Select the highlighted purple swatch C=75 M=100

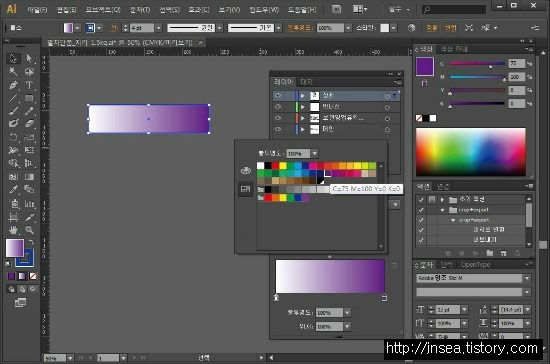point(328,173)
